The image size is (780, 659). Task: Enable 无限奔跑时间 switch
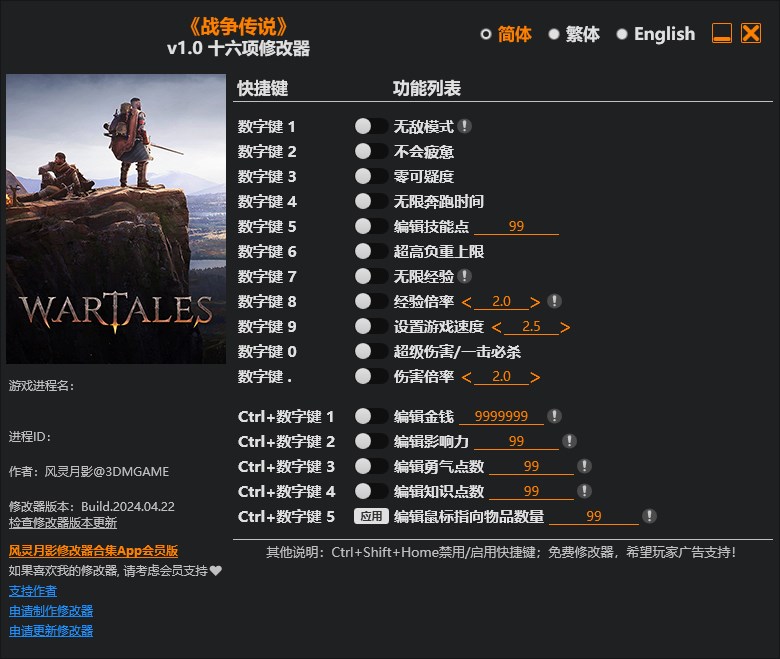(x=371, y=201)
